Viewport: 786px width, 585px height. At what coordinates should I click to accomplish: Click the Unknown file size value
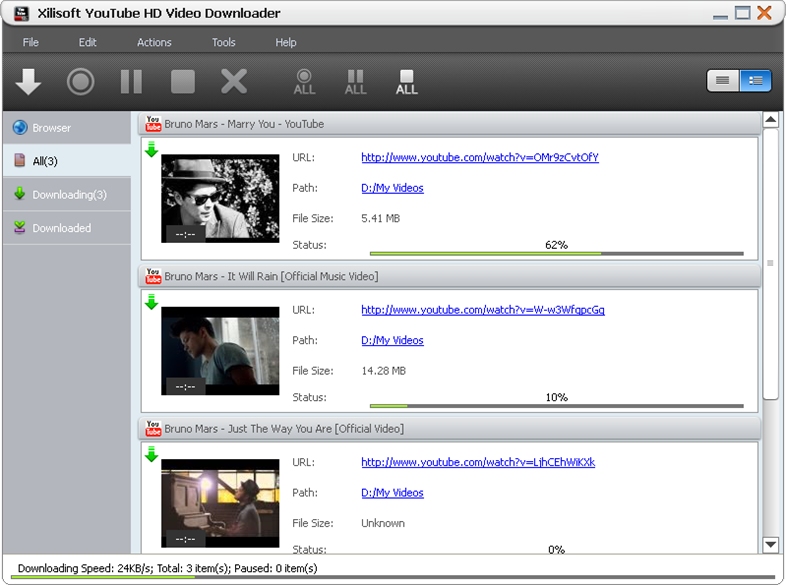[383, 523]
